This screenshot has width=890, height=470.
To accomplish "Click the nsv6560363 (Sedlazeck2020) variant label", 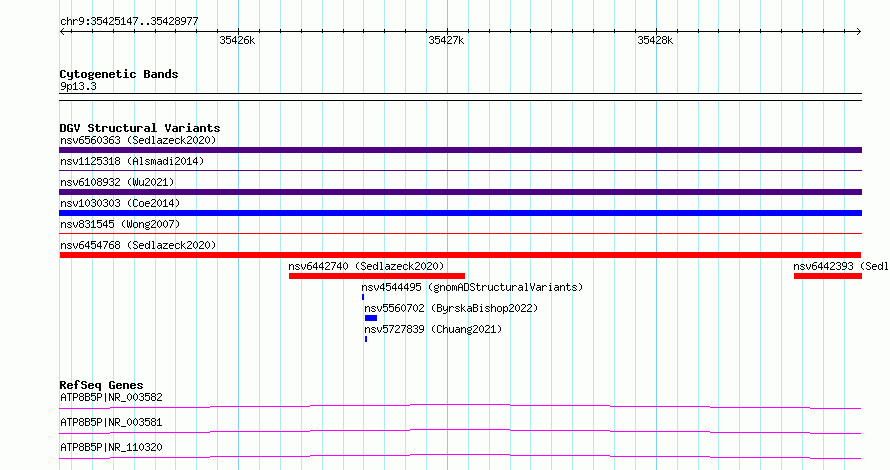I will [138, 140].
